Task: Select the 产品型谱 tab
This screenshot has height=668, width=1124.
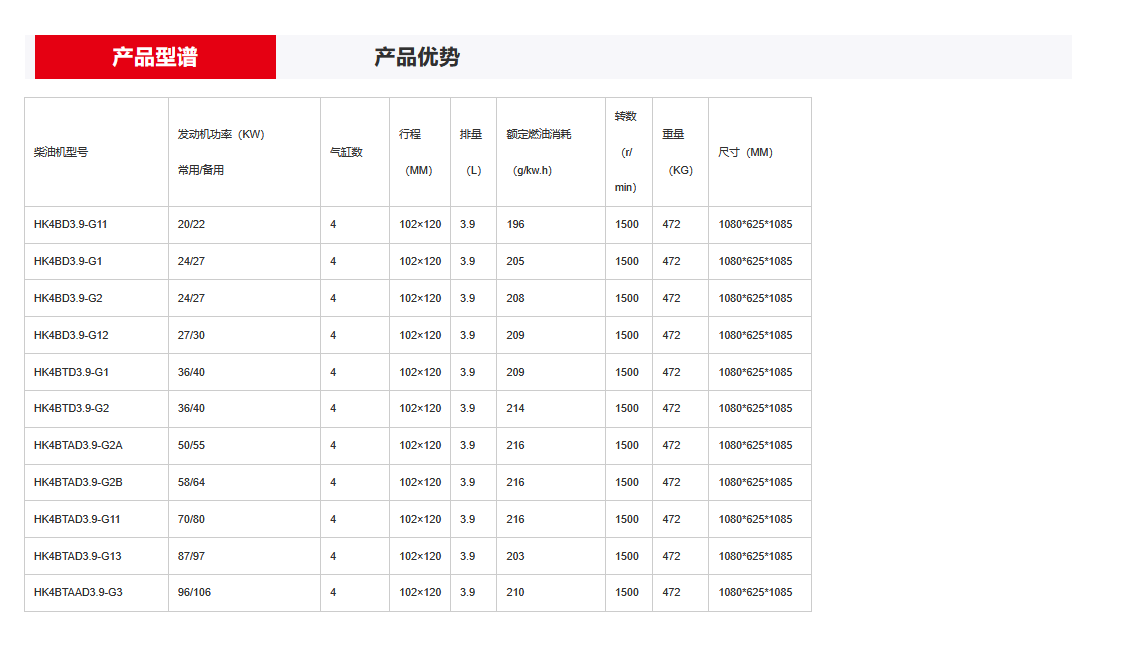Action: pos(155,57)
